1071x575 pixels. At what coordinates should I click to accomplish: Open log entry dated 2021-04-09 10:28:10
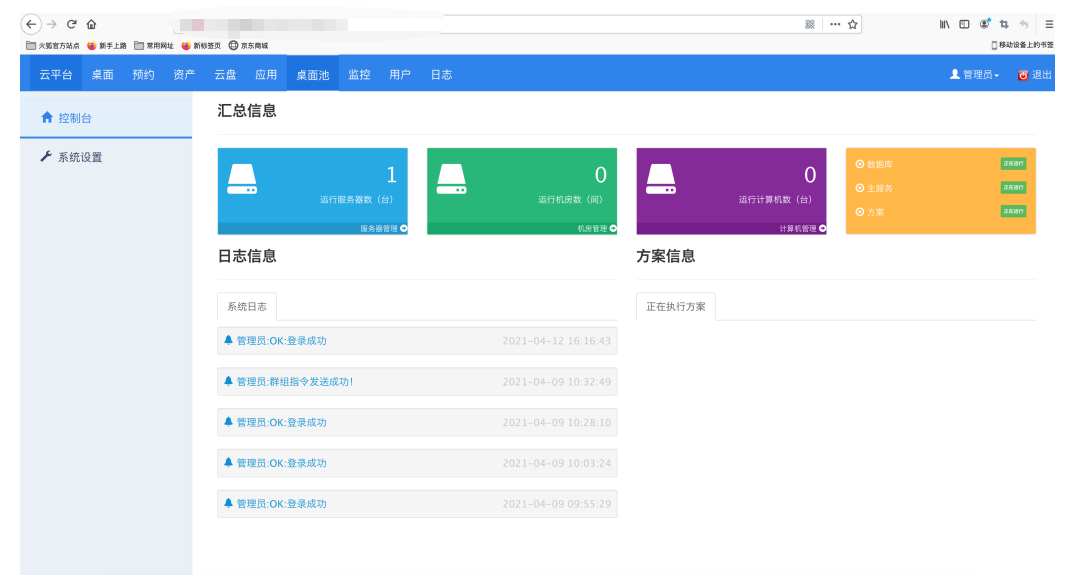[x=417, y=422]
